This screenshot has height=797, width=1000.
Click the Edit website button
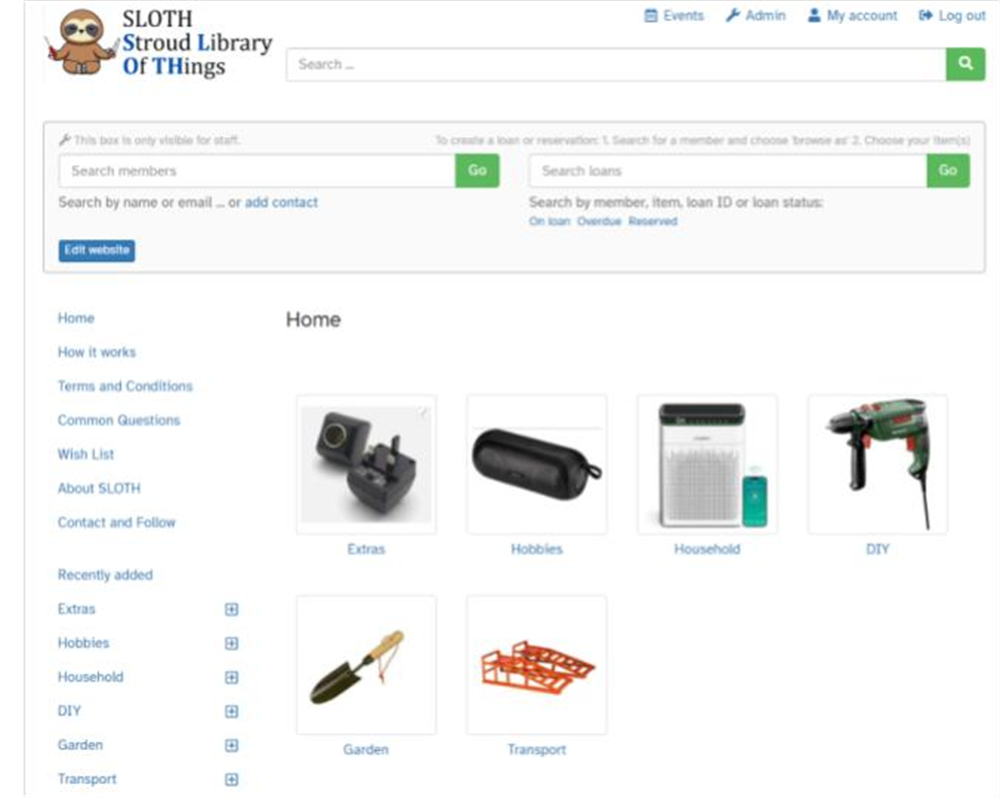pyautogui.click(x=96, y=251)
